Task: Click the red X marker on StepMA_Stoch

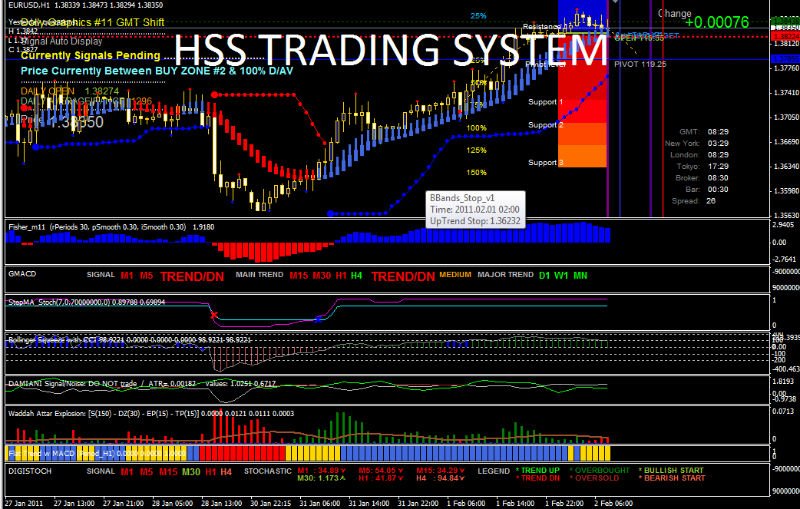Action: [214, 315]
